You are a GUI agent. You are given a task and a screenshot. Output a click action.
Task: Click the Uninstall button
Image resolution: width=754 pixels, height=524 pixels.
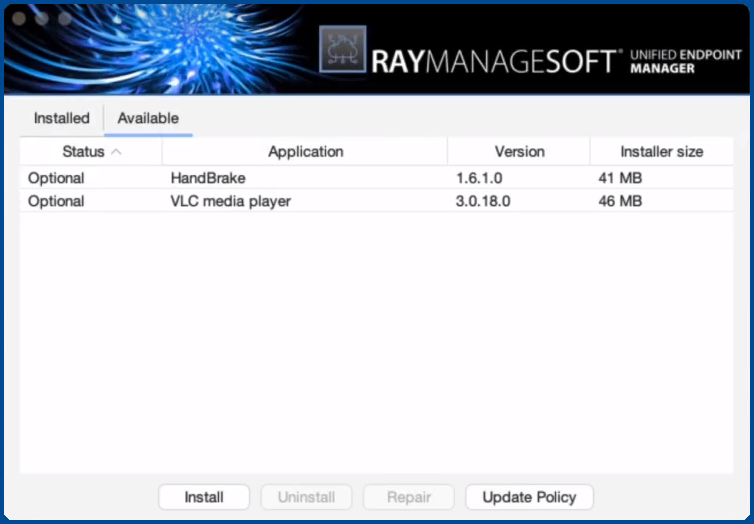tap(306, 497)
